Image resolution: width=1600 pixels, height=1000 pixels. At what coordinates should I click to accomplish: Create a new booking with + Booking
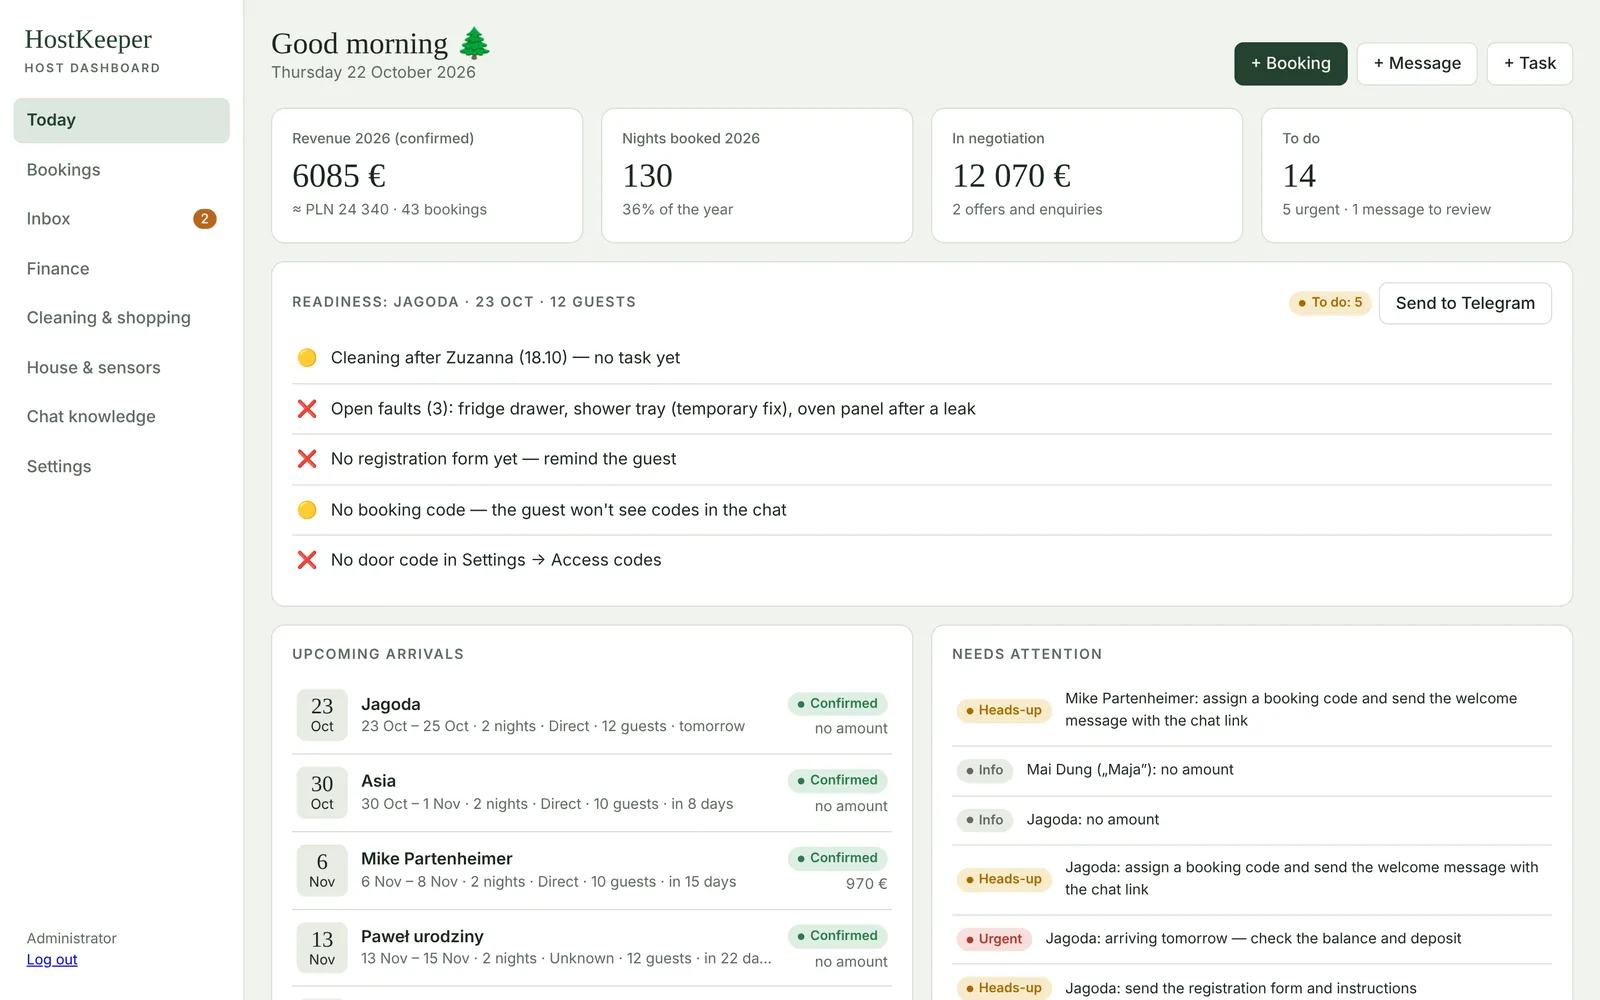(1290, 64)
